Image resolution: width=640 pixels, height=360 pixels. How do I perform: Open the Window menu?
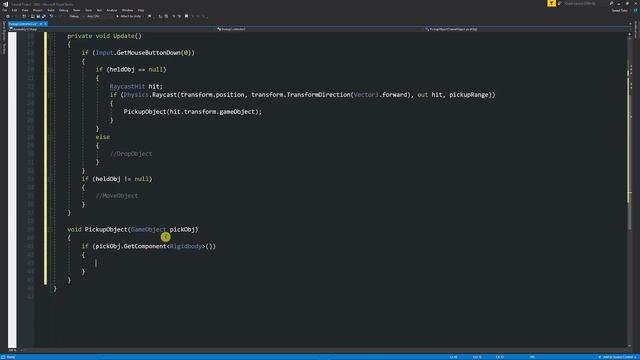tap(127, 10)
